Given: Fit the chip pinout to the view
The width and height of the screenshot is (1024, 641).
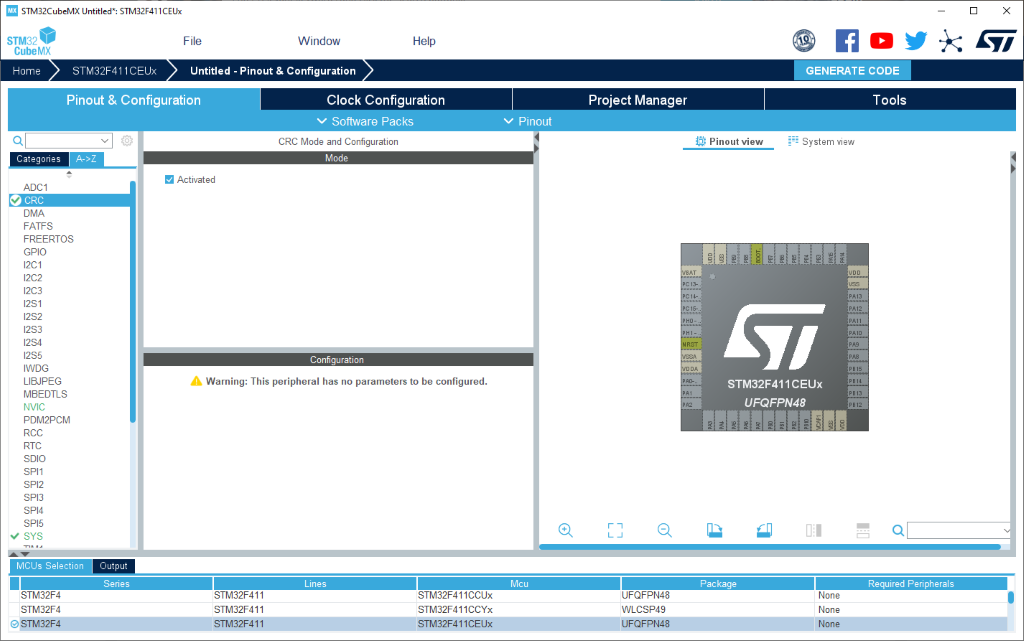Looking at the screenshot, I should (x=615, y=530).
